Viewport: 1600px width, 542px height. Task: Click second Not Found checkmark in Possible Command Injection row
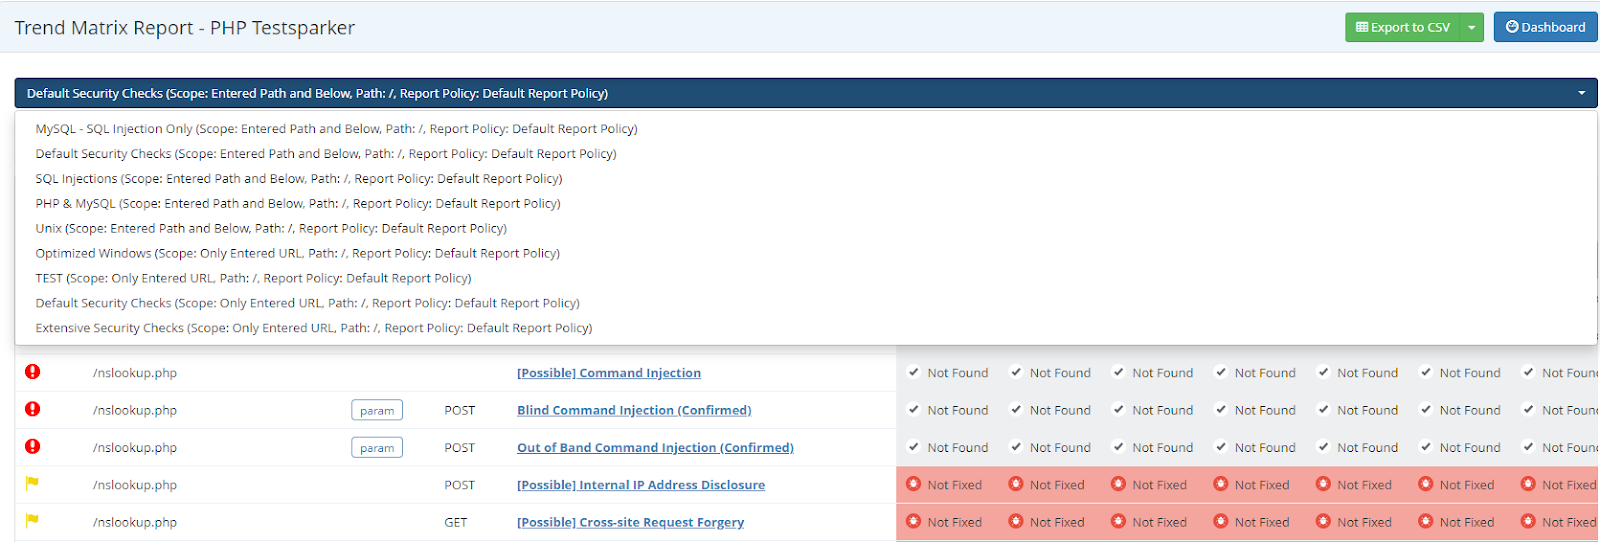pos(1016,372)
